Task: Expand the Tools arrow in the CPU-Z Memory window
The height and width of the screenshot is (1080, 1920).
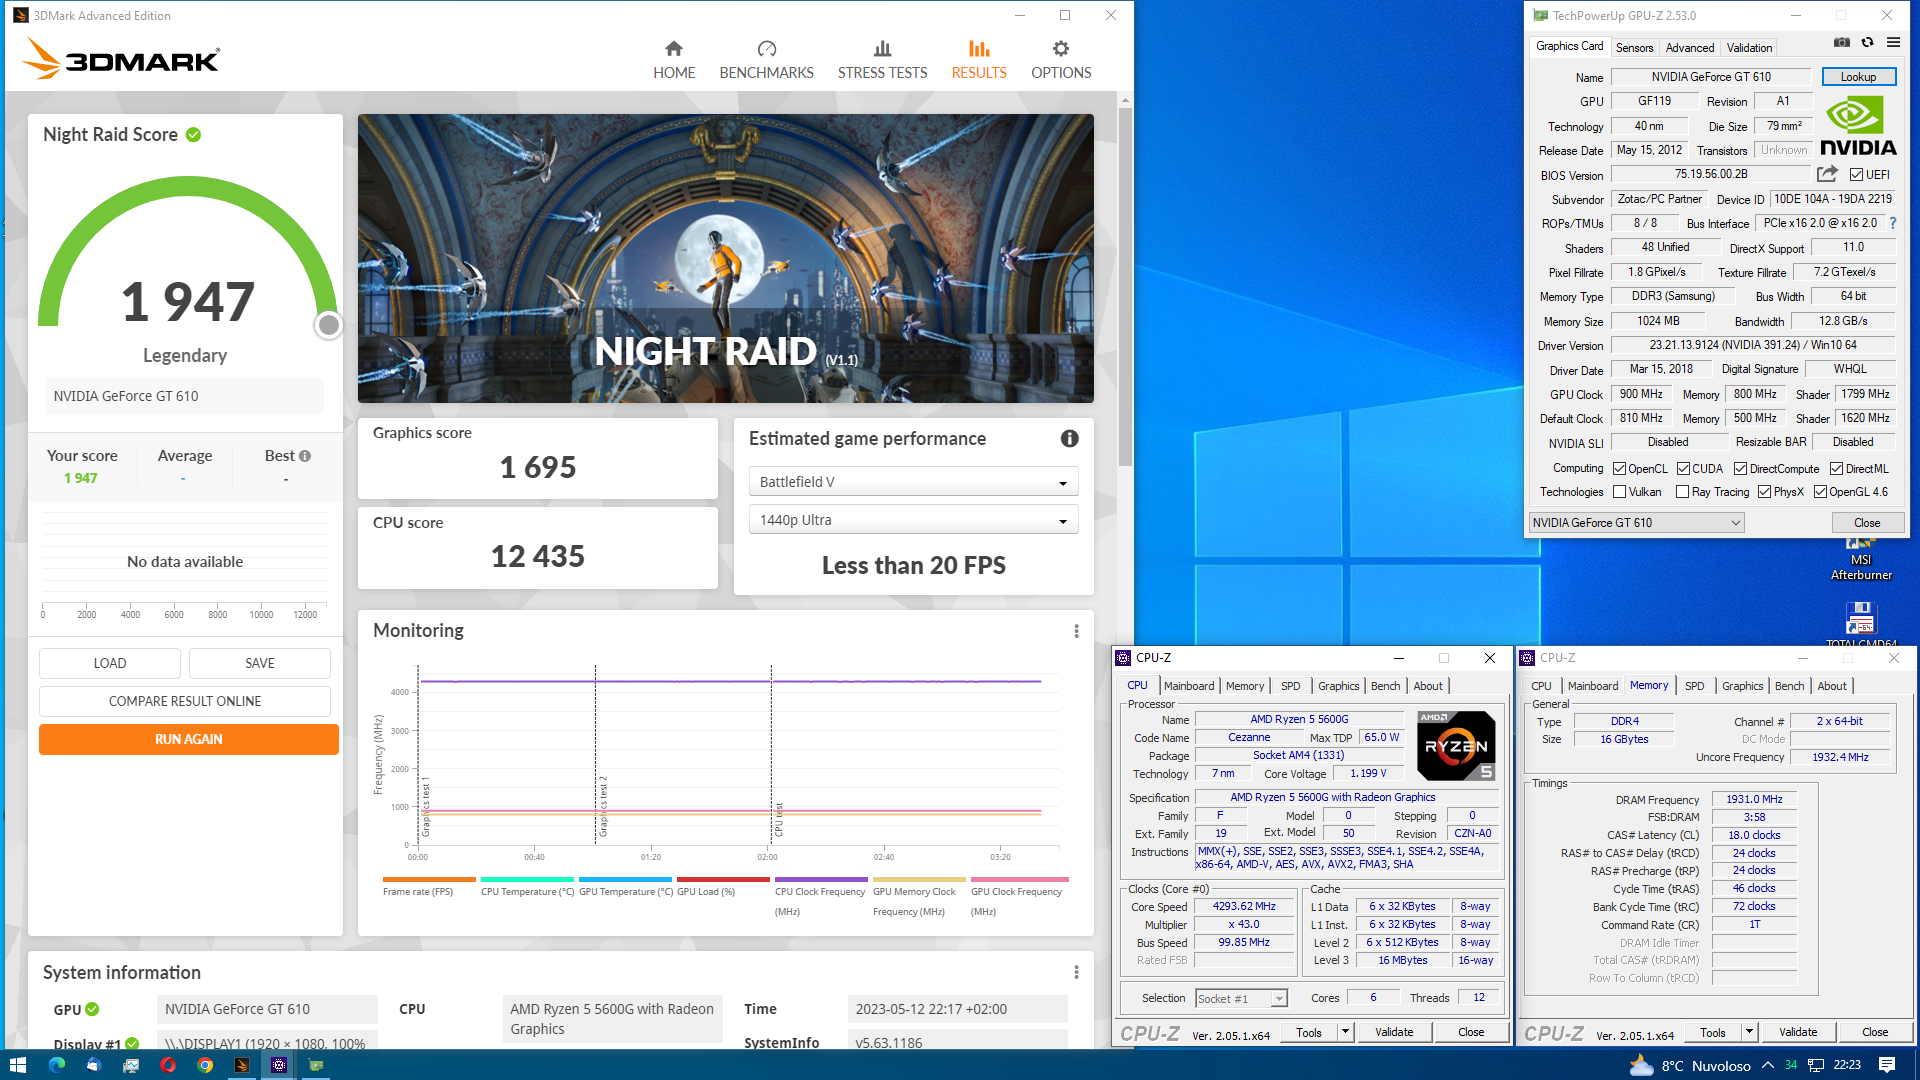Action: click(1749, 1032)
